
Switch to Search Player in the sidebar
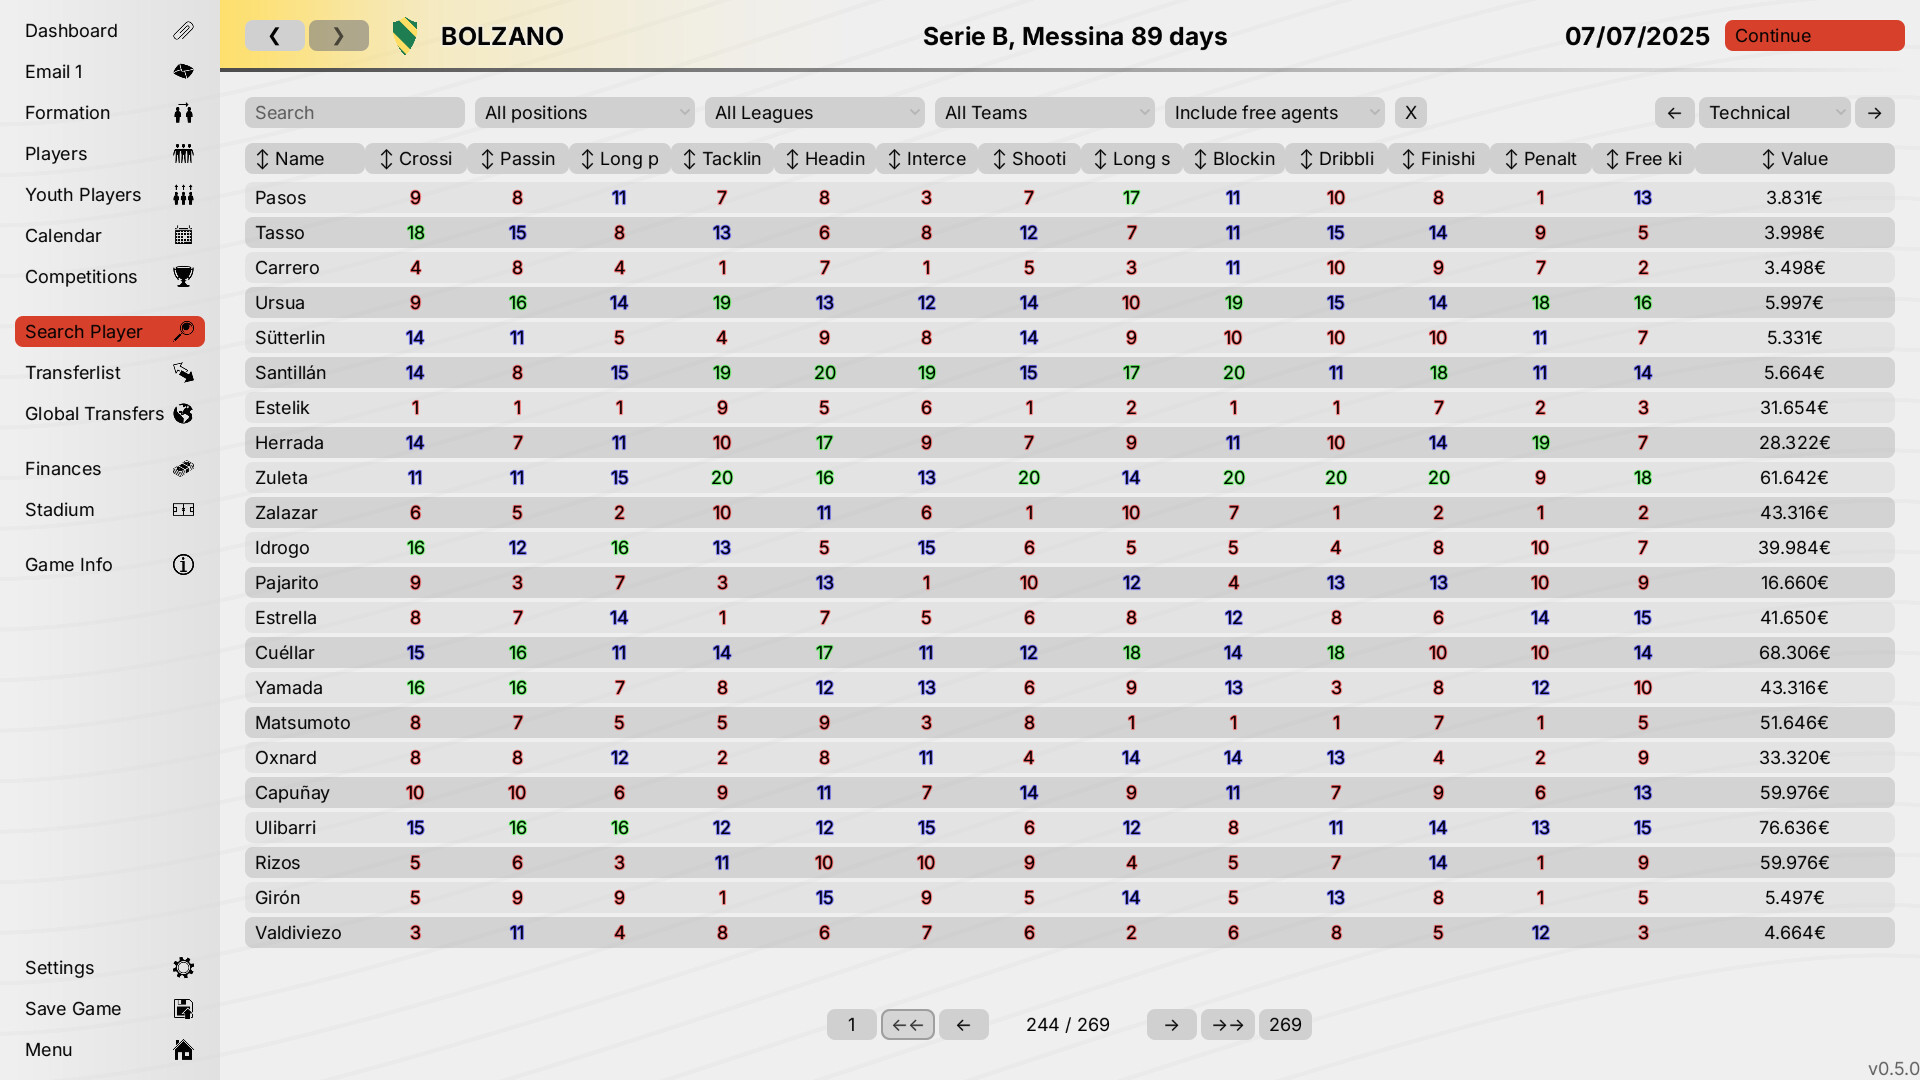[x=109, y=331]
